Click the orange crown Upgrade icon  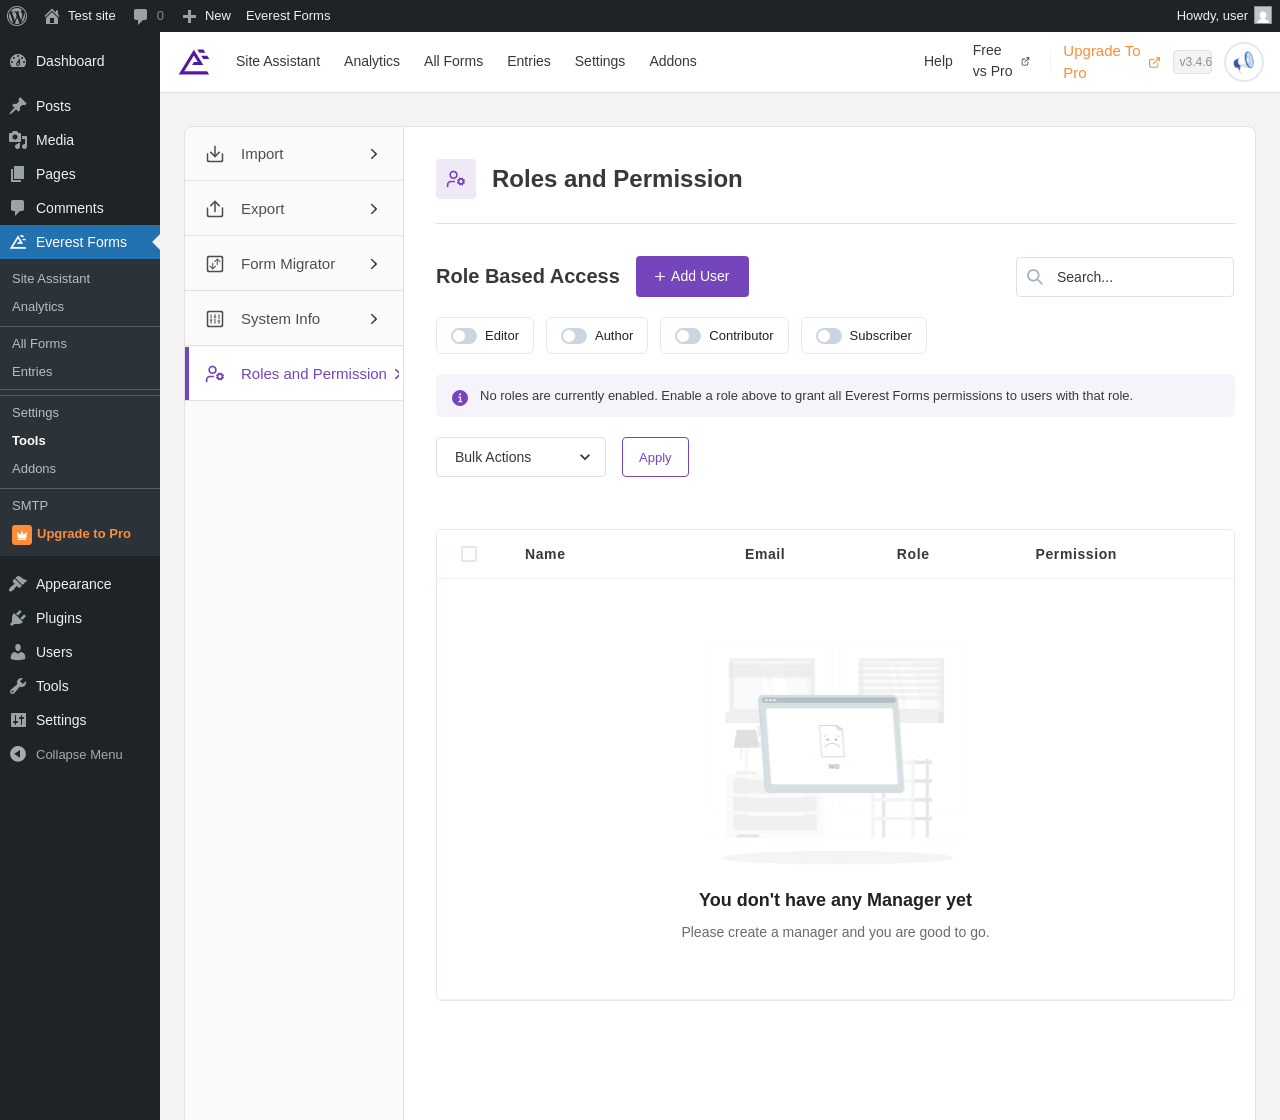(x=22, y=535)
